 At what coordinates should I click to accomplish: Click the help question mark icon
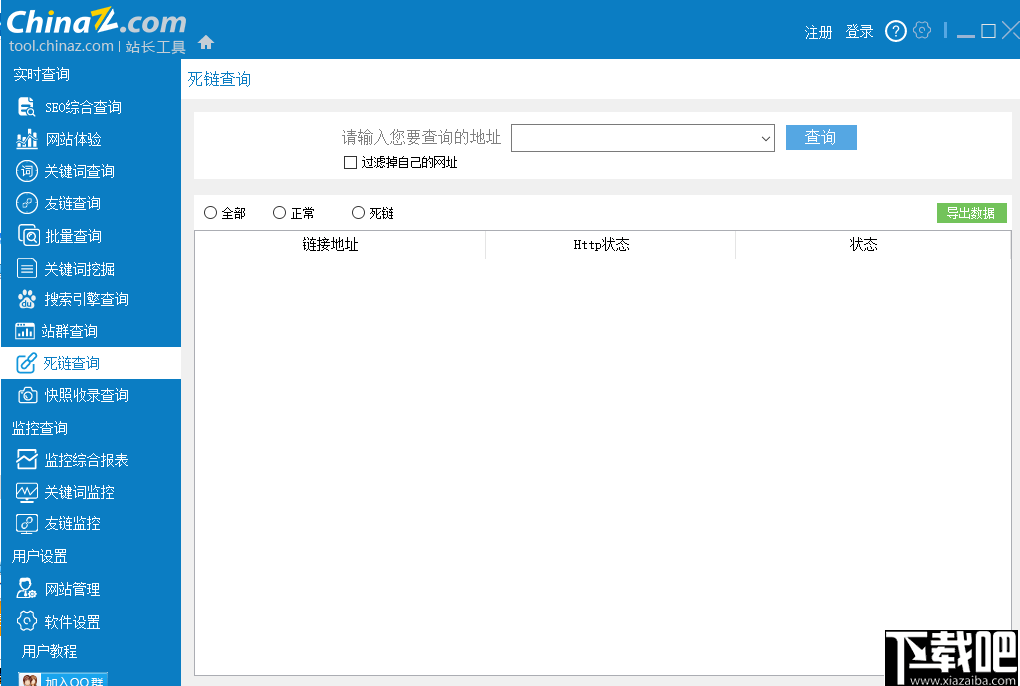[895, 31]
